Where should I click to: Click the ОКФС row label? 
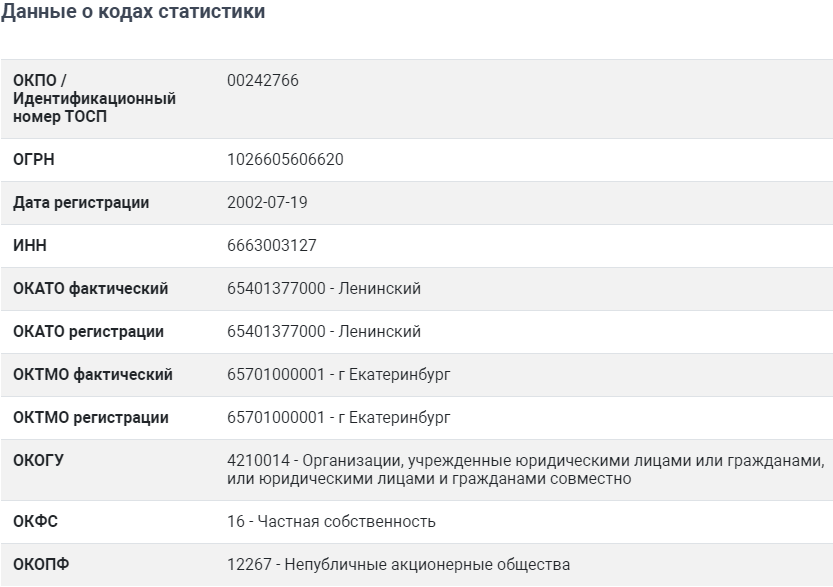[x=35, y=522]
